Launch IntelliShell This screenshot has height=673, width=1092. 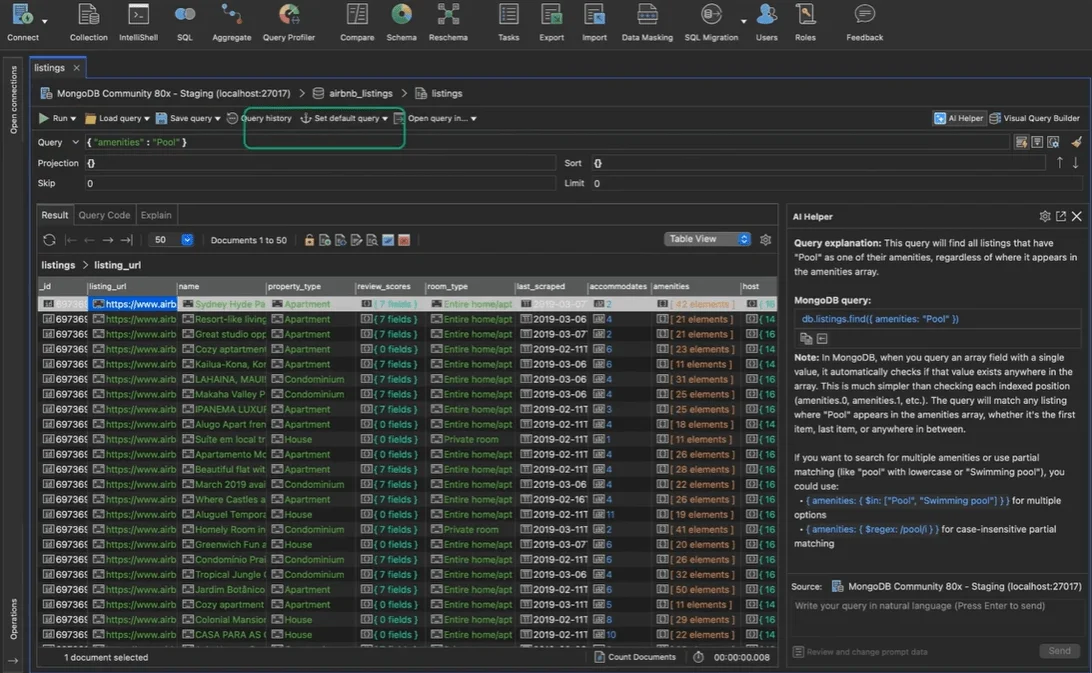(138, 22)
